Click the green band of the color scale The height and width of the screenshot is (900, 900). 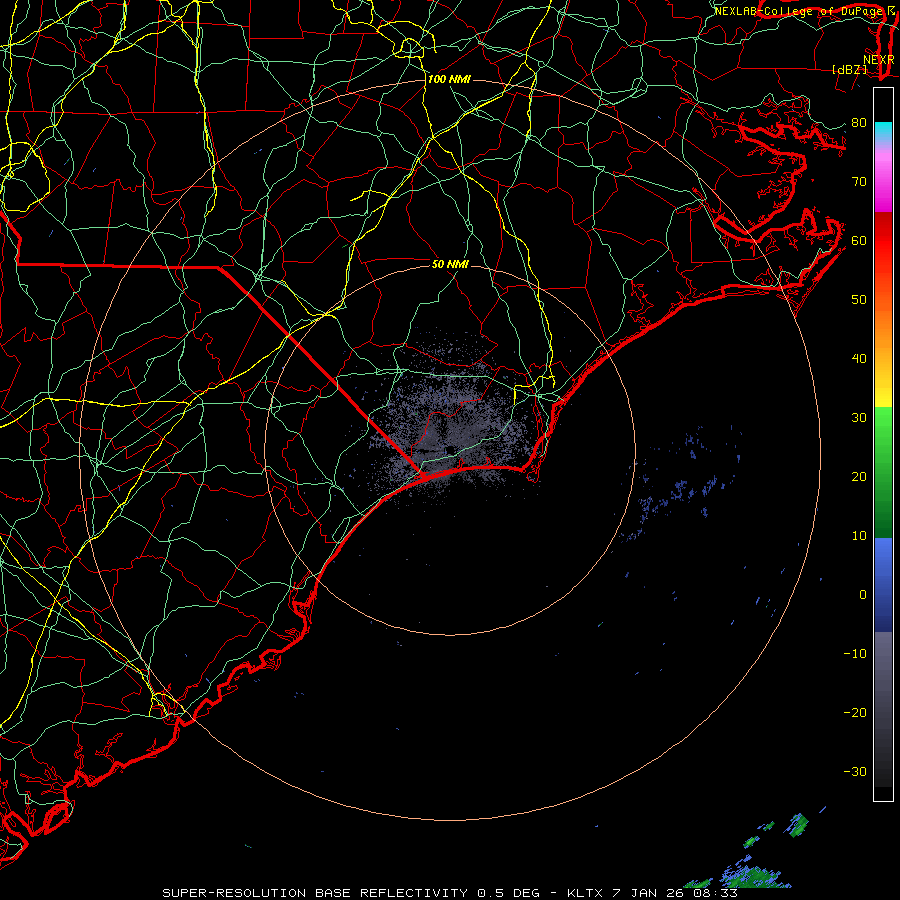pyautogui.click(x=883, y=472)
